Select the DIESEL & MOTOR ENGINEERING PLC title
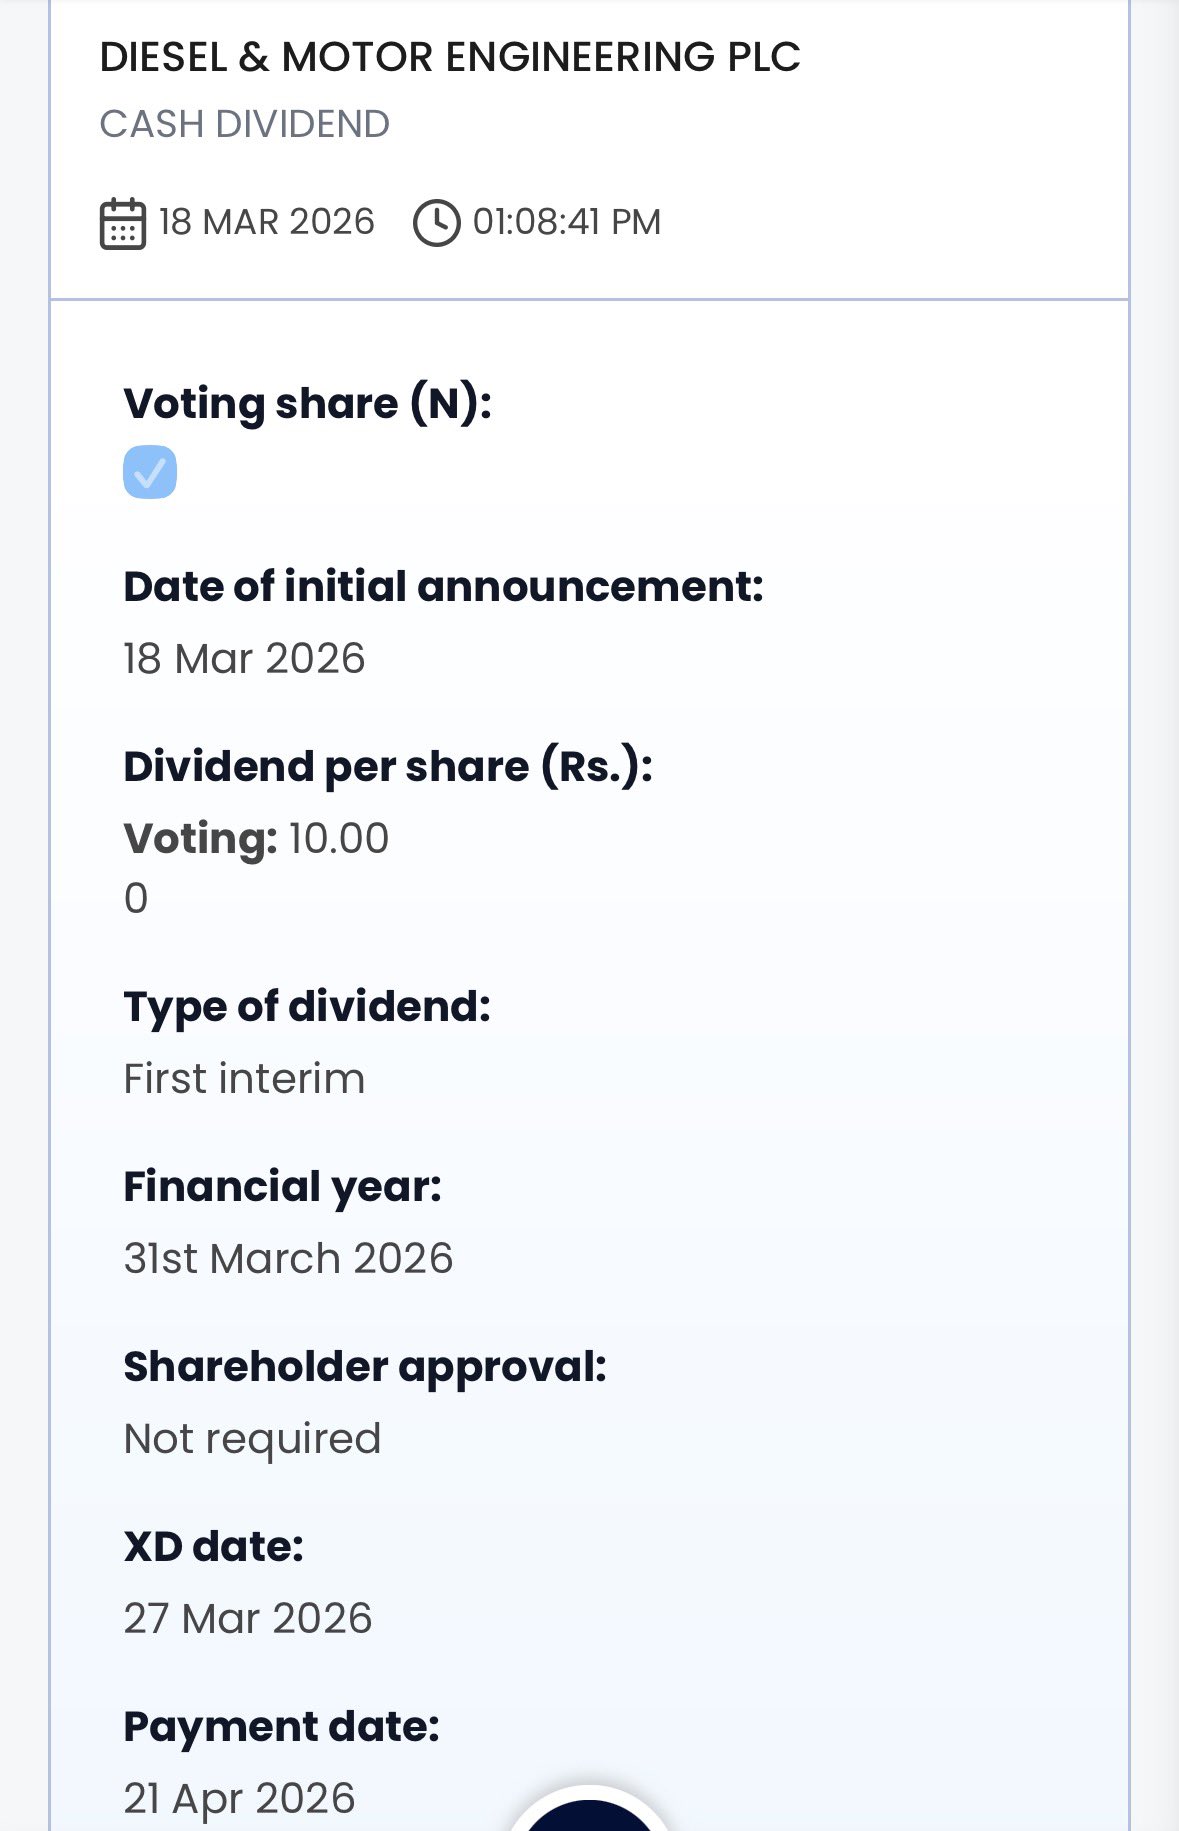 coord(450,57)
